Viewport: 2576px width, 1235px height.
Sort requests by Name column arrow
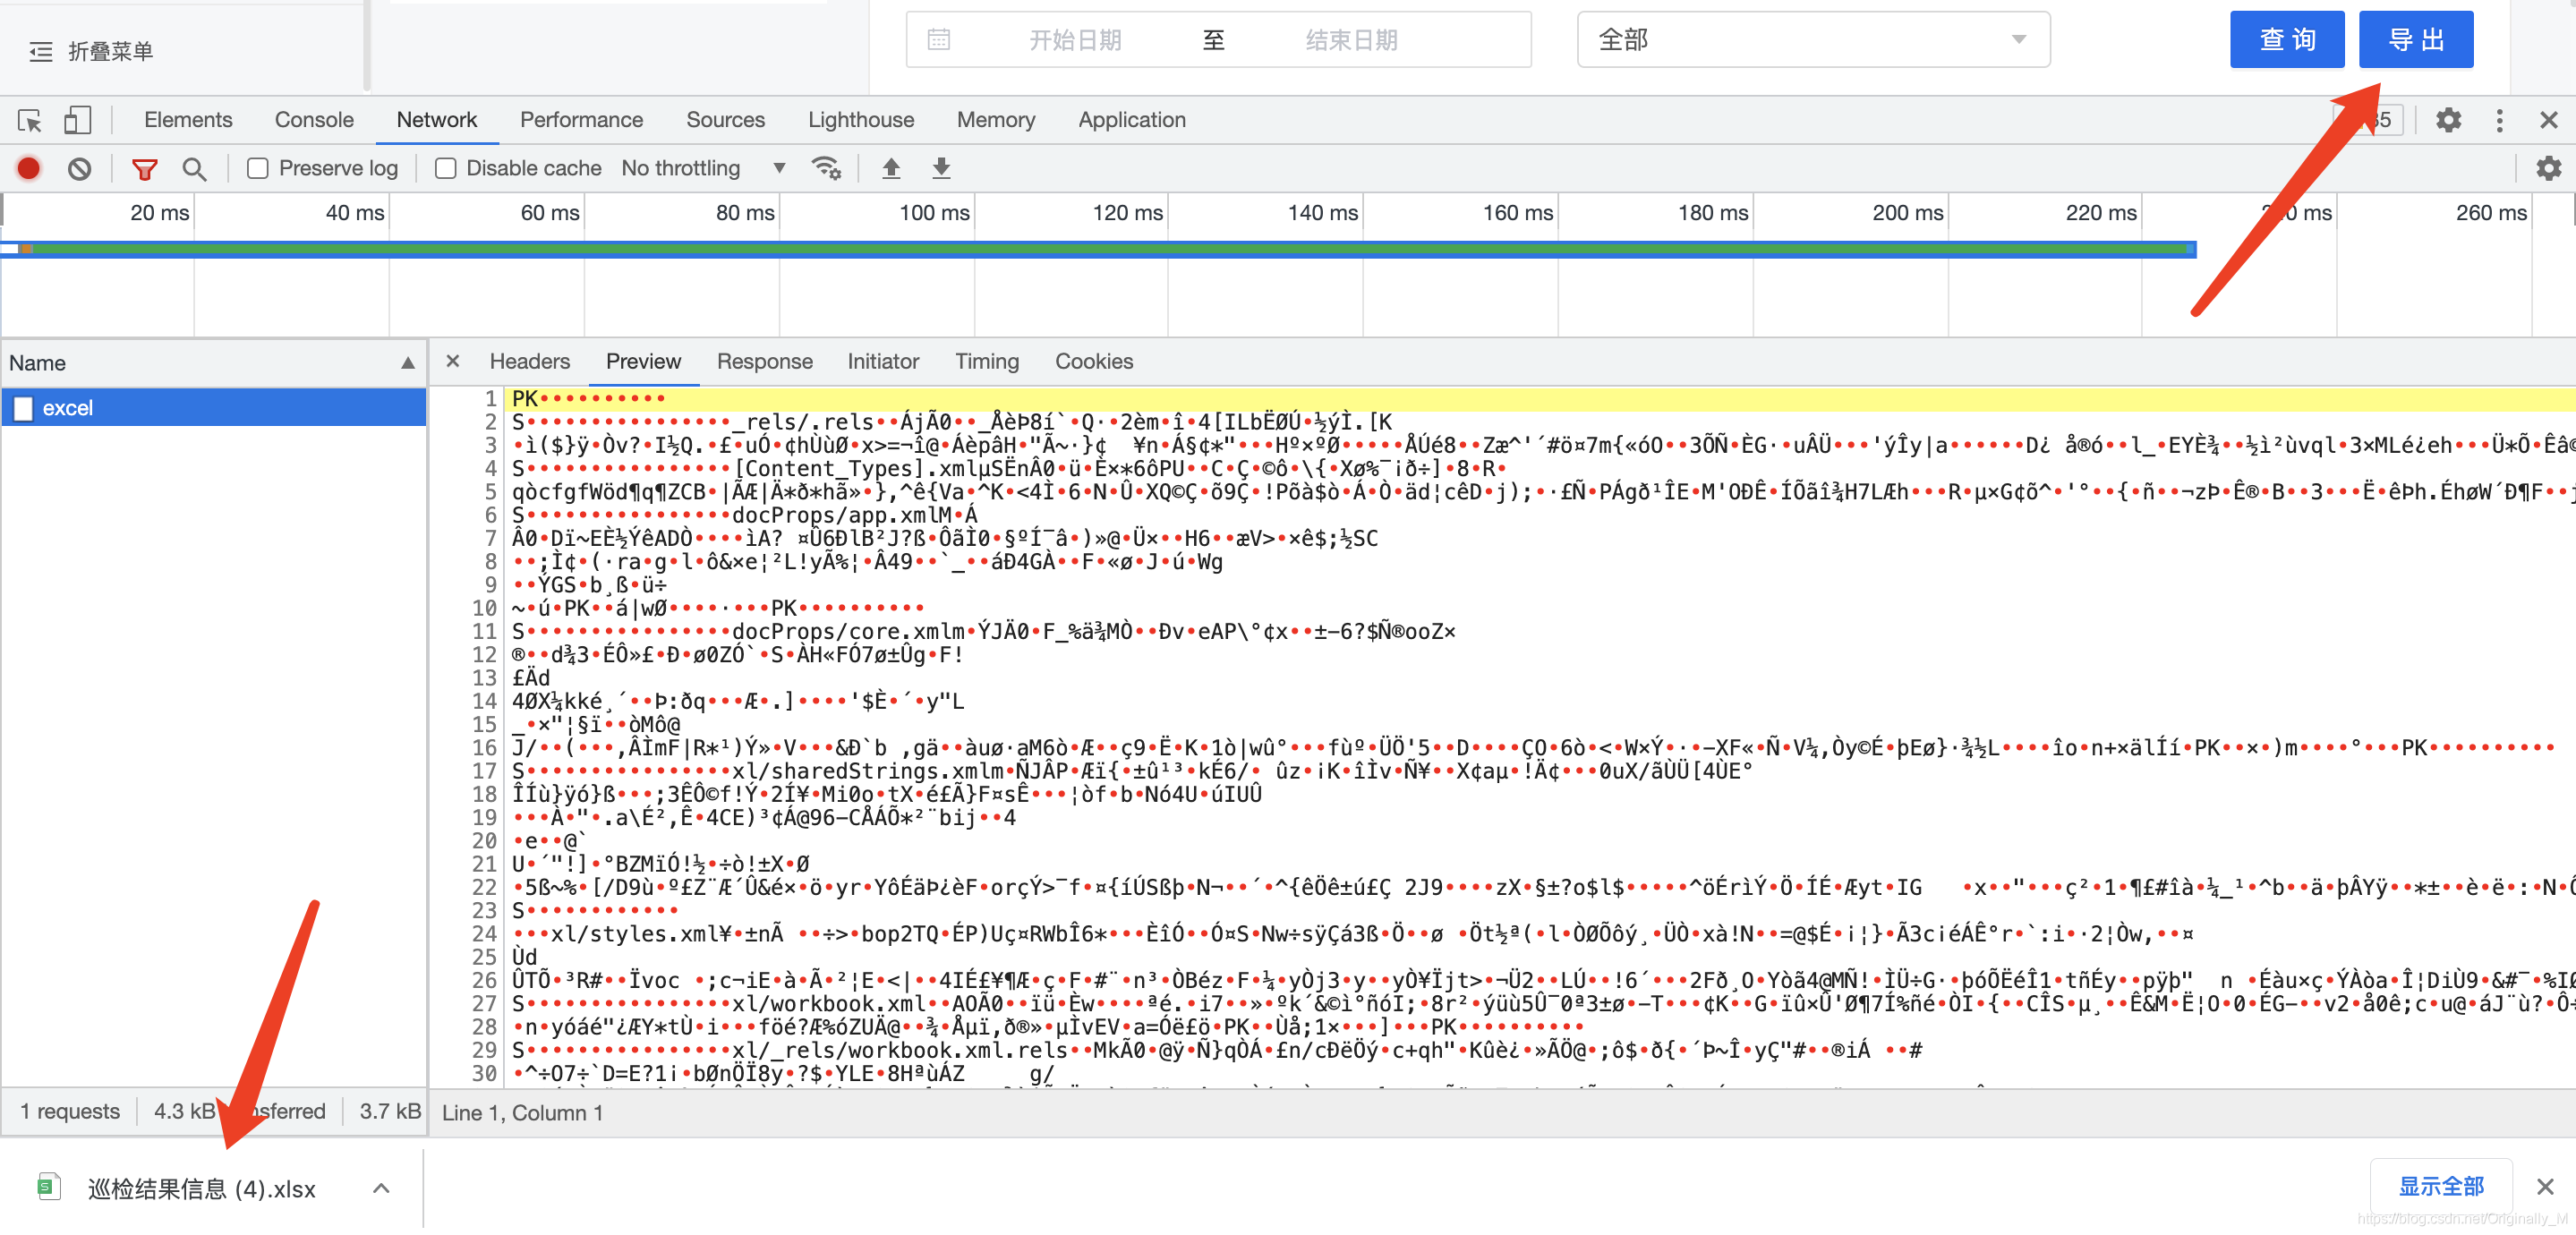pyautogui.click(x=408, y=363)
